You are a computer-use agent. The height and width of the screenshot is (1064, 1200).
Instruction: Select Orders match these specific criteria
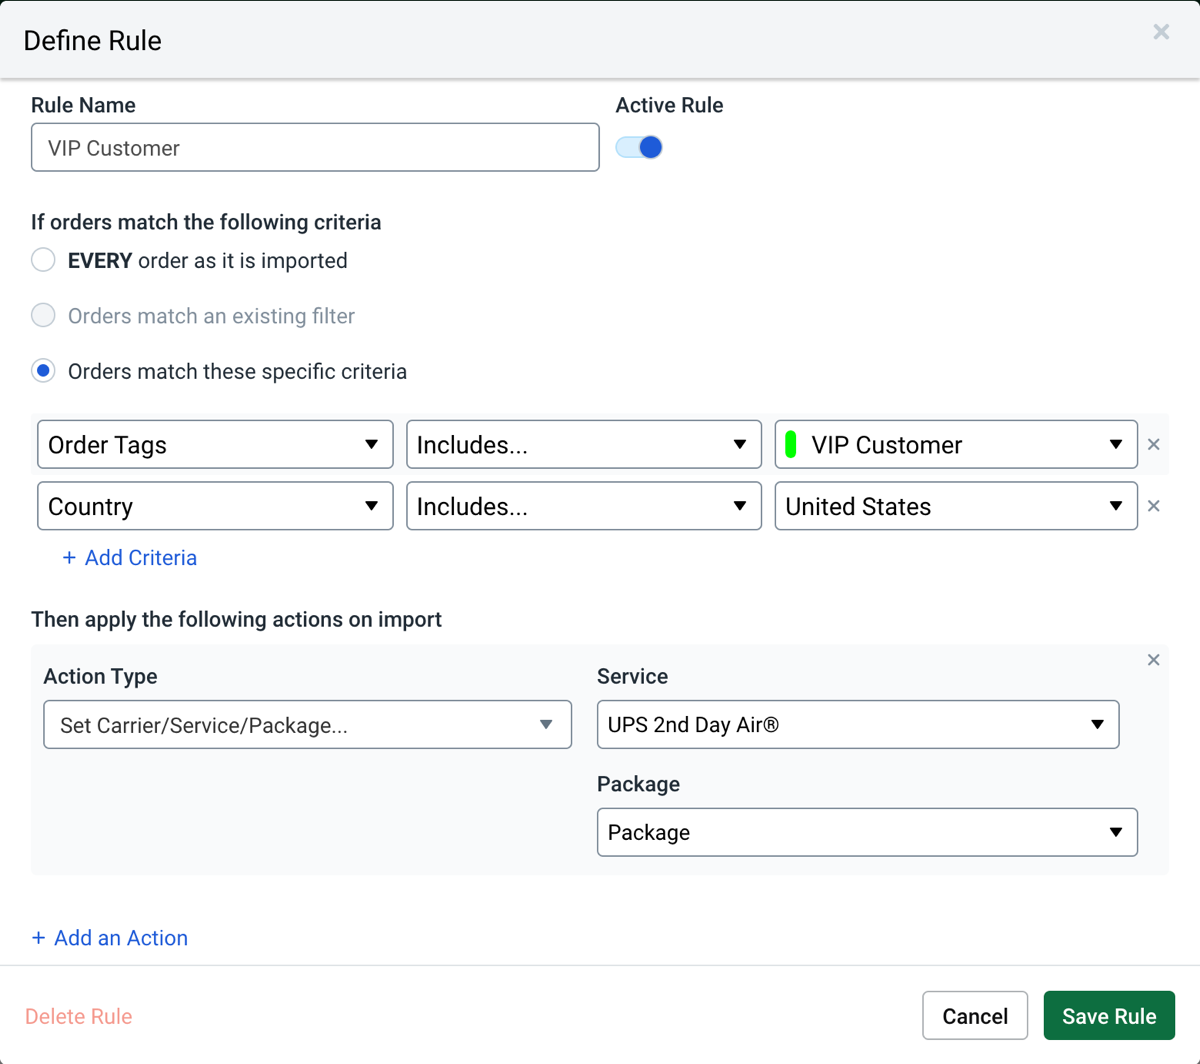[43, 372]
